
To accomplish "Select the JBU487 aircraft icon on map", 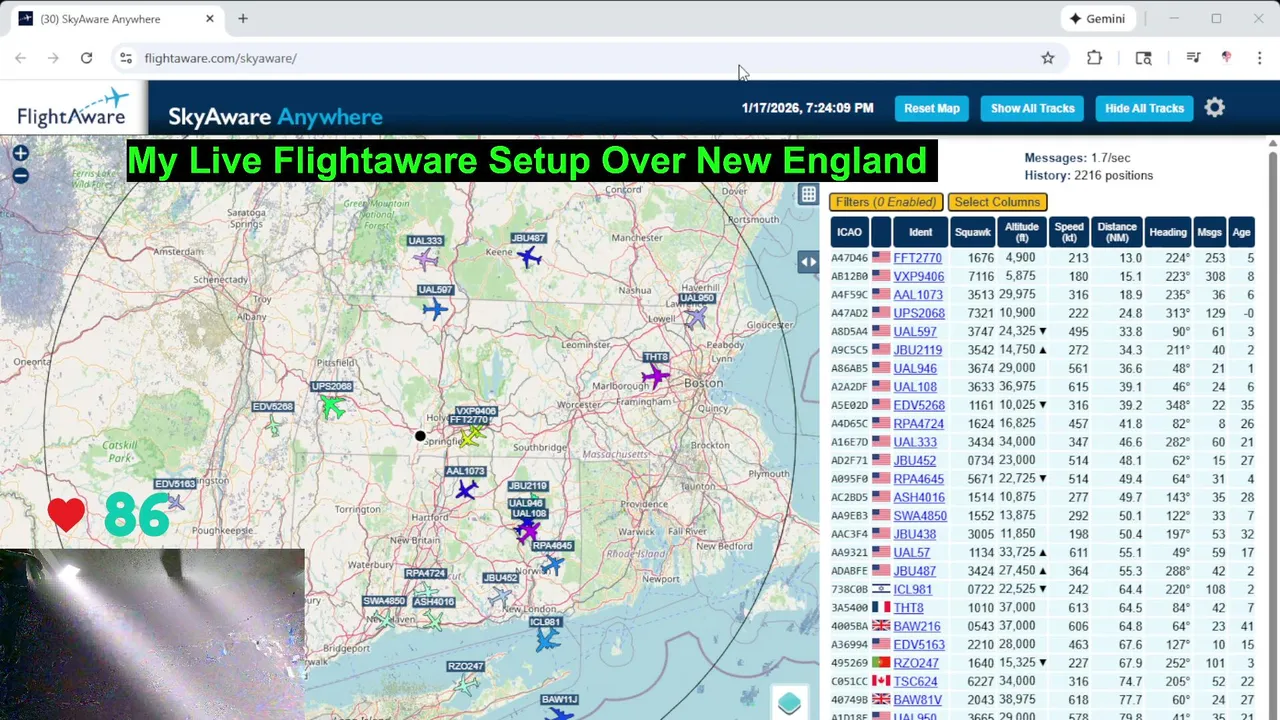I will (529, 257).
